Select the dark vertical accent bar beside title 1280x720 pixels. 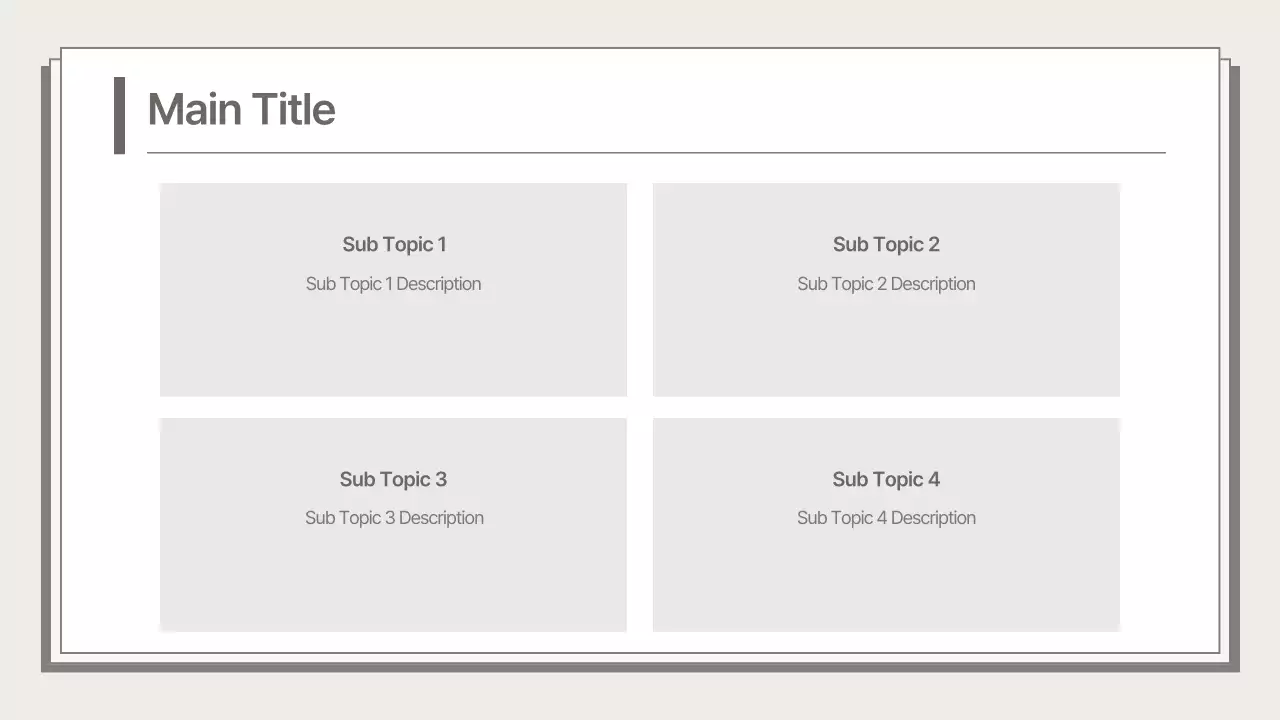(x=119, y=115)
